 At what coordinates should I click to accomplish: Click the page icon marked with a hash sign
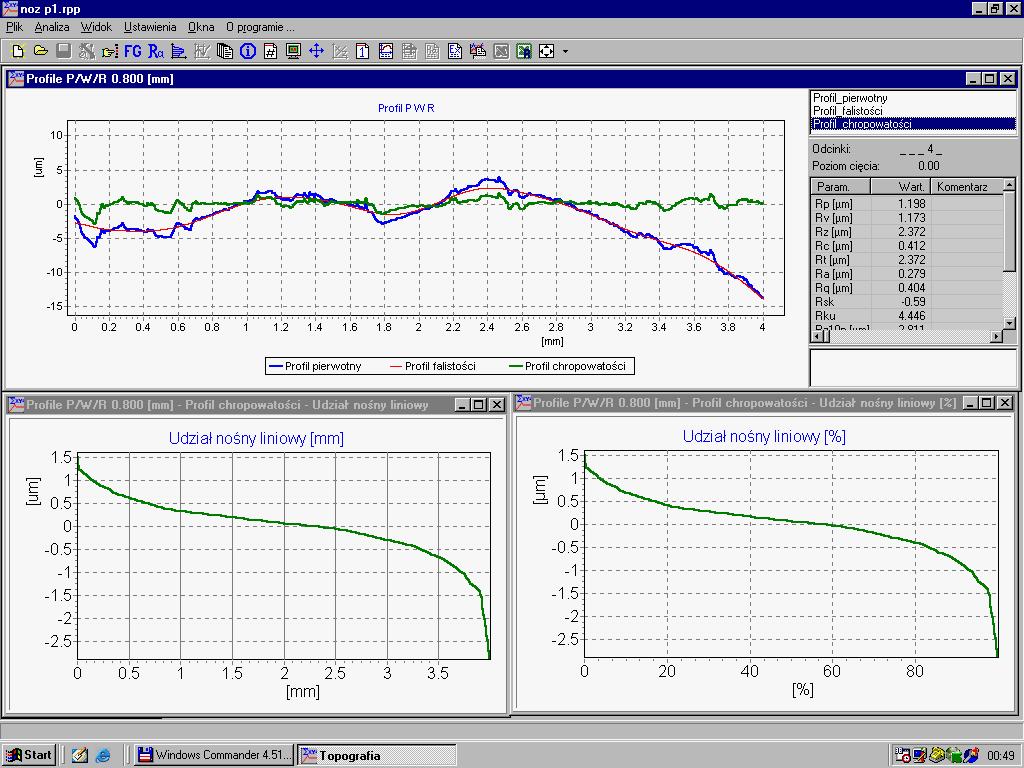click(x=270, y=51)
